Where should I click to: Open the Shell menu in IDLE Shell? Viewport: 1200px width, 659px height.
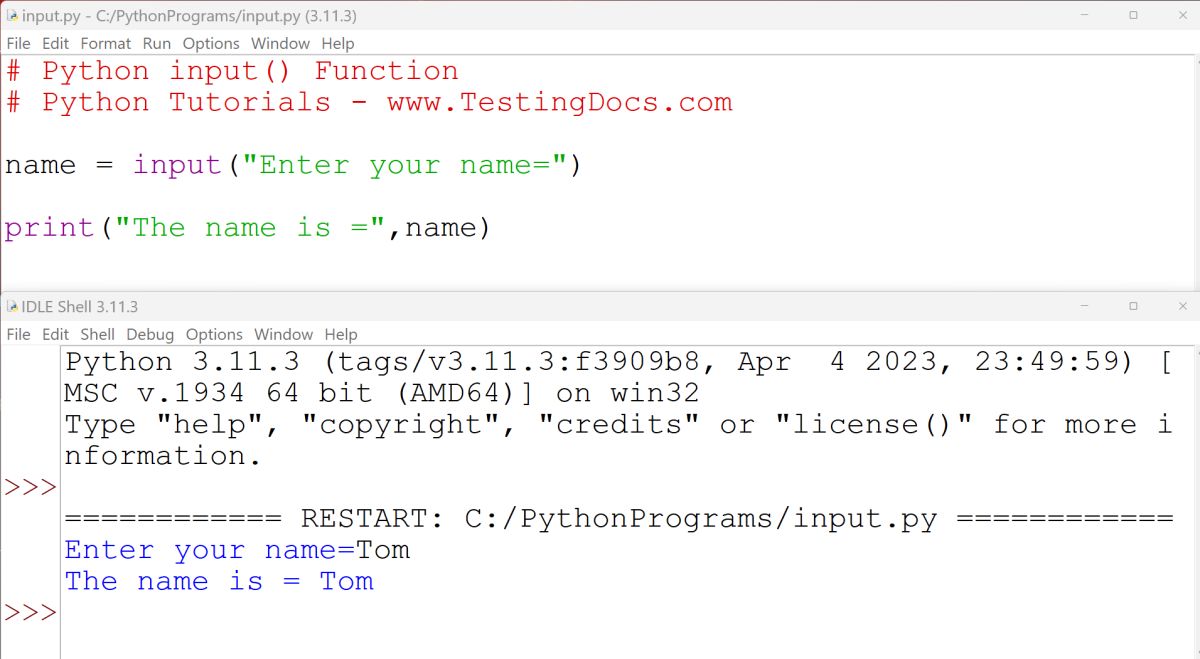click(x=97, y=334)
